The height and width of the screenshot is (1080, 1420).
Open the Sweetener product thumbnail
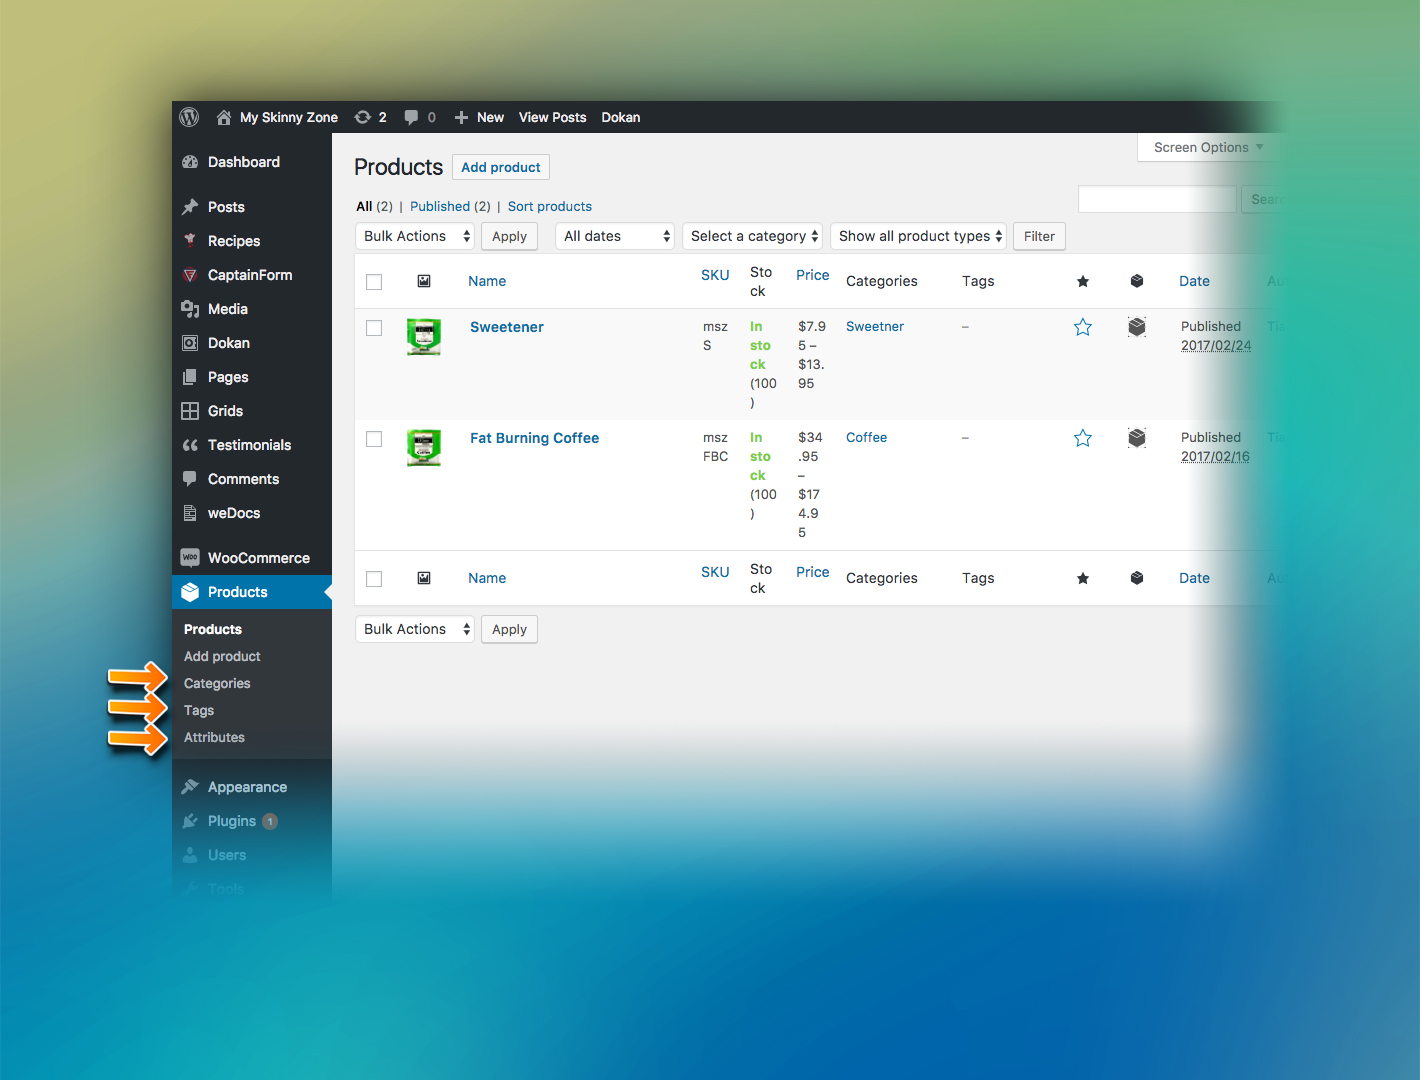(x=424, y=336)
